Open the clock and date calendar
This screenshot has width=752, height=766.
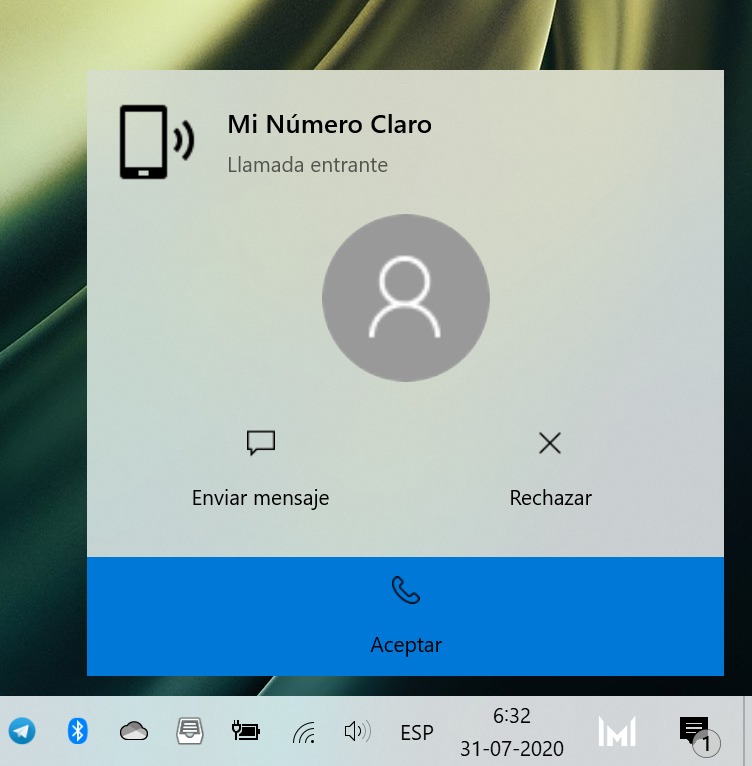coord(512,732)
